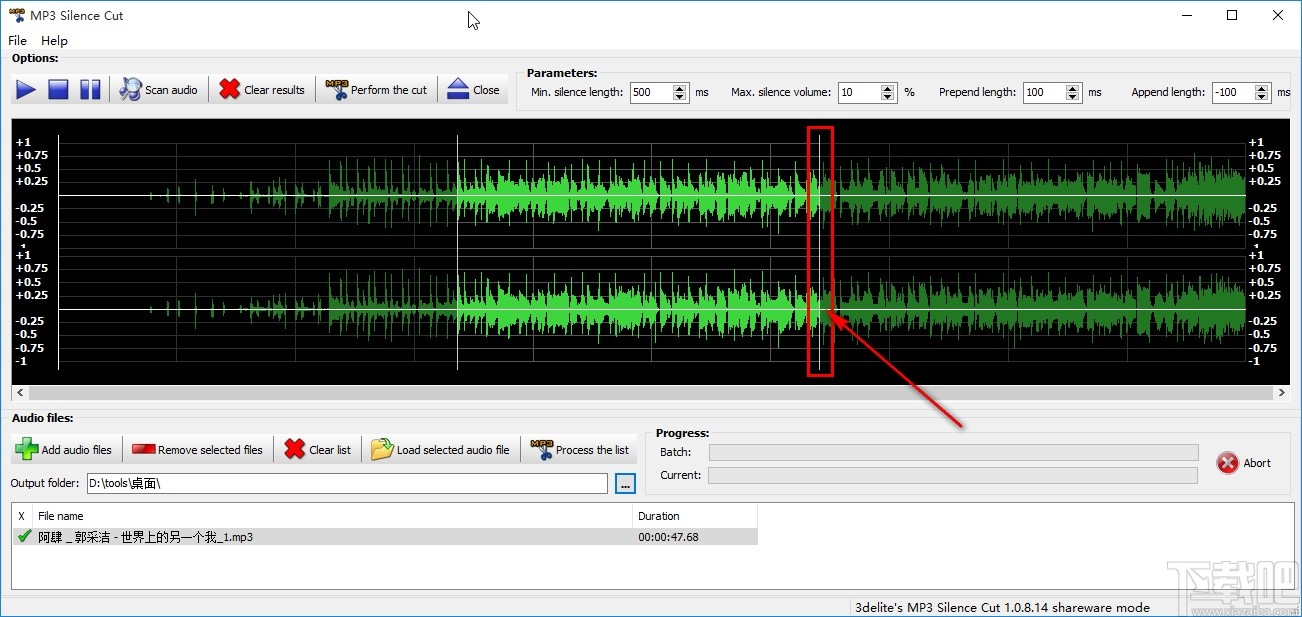Screen dimensions: 1302x617
Task: Click Load selected audio file button
Action: pyautogui.click(x=441, y=450)
